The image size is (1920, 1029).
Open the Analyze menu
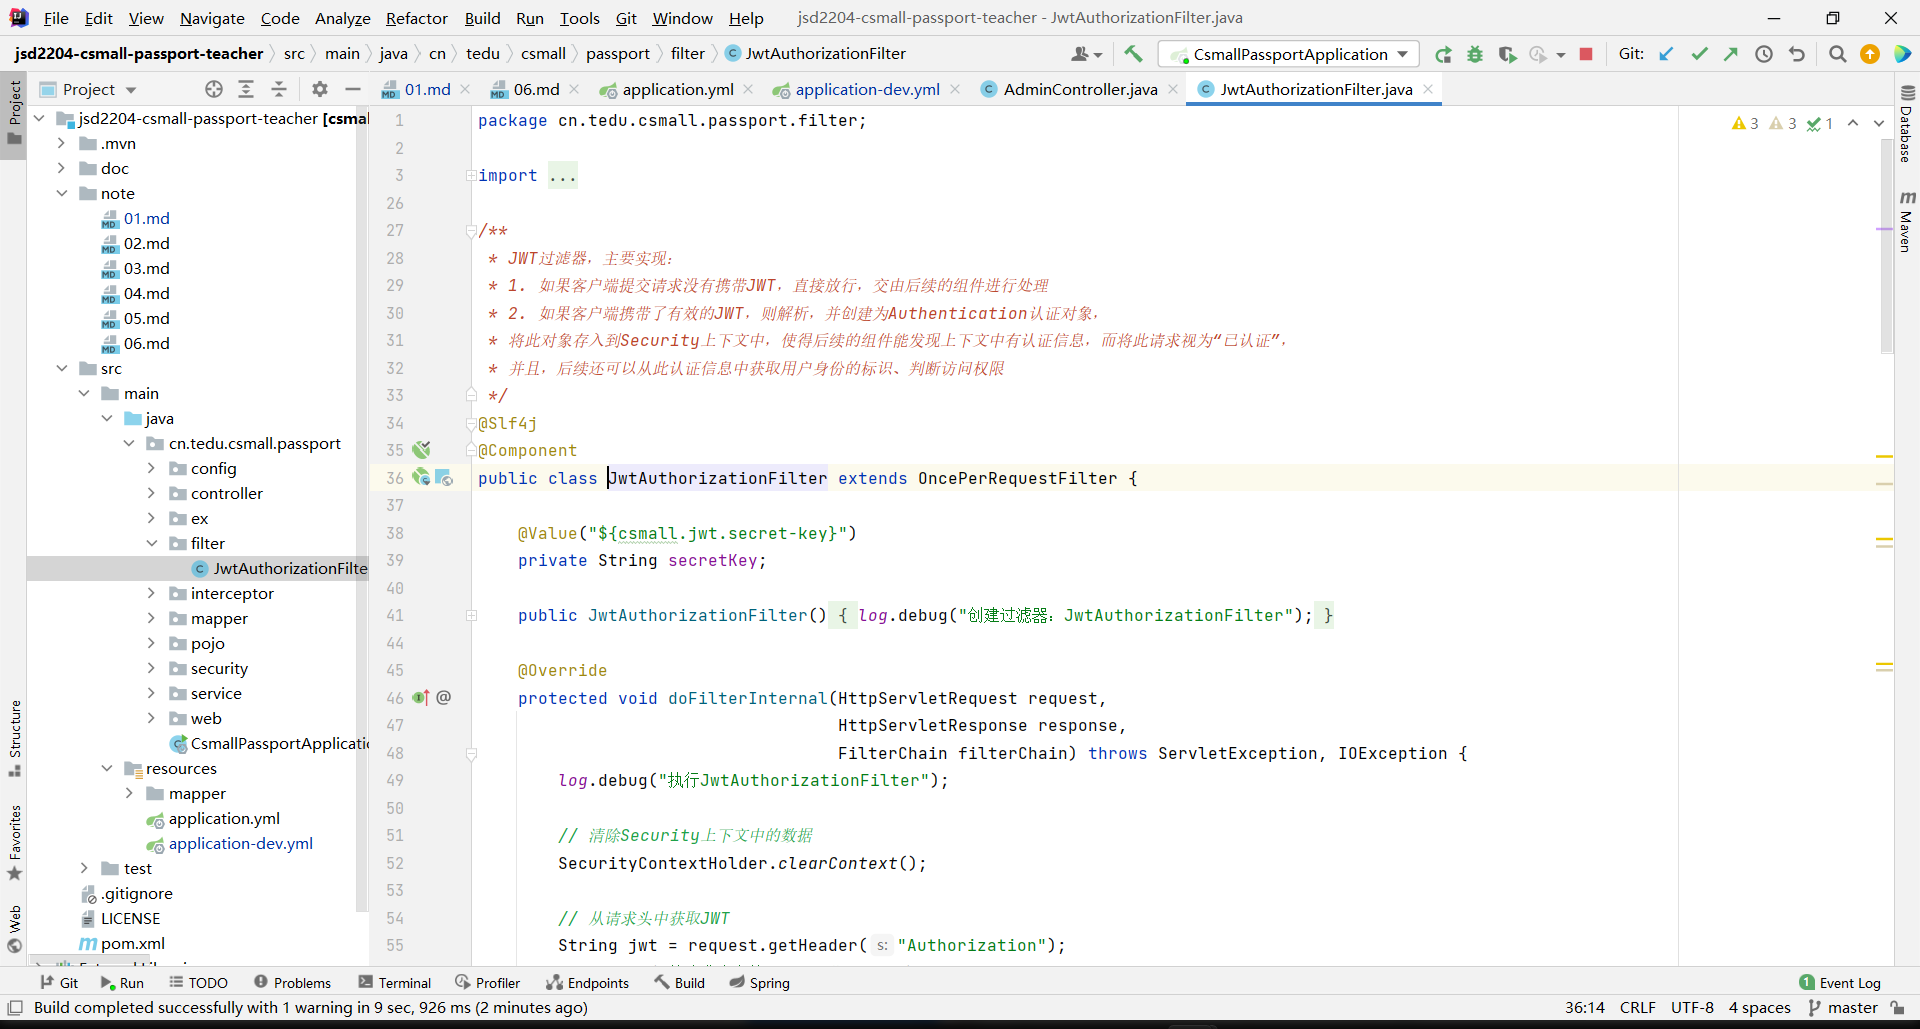pos(343,18)
